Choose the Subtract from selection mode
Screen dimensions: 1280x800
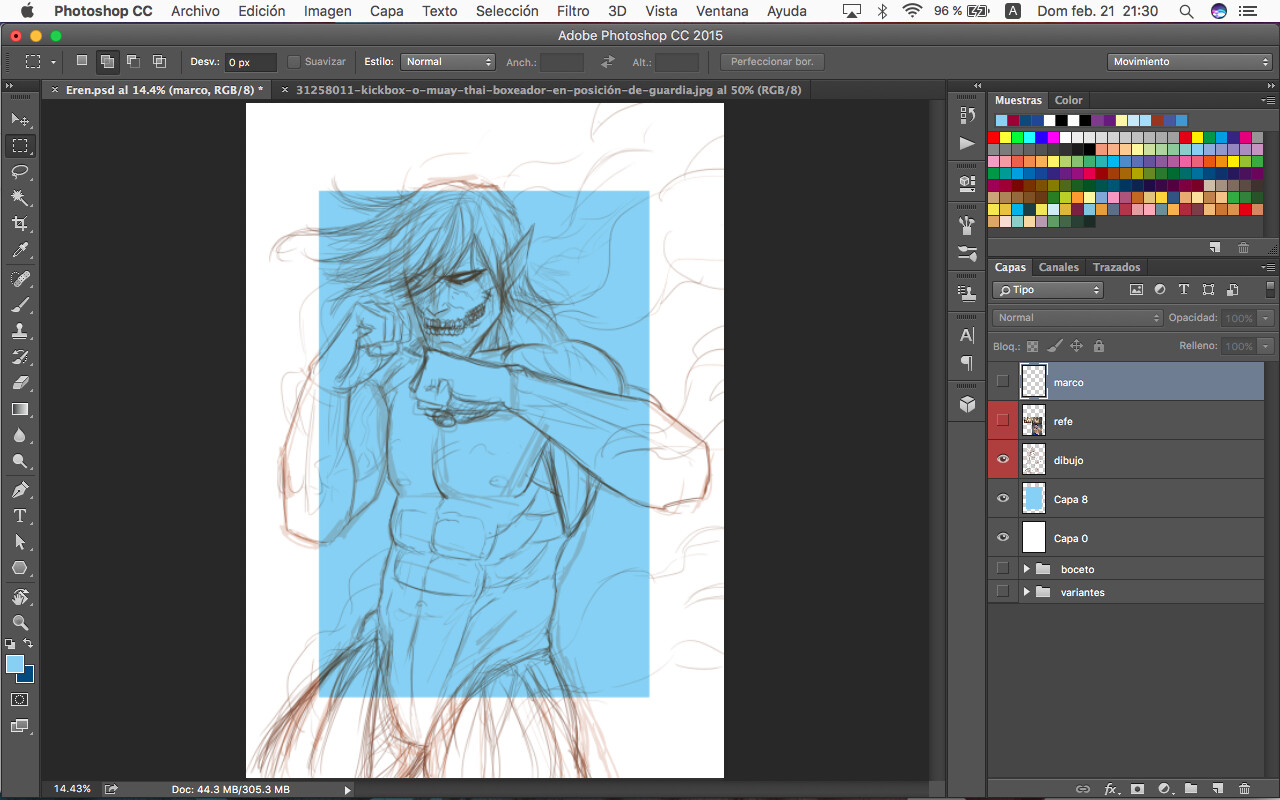click(x=133, y=61)
